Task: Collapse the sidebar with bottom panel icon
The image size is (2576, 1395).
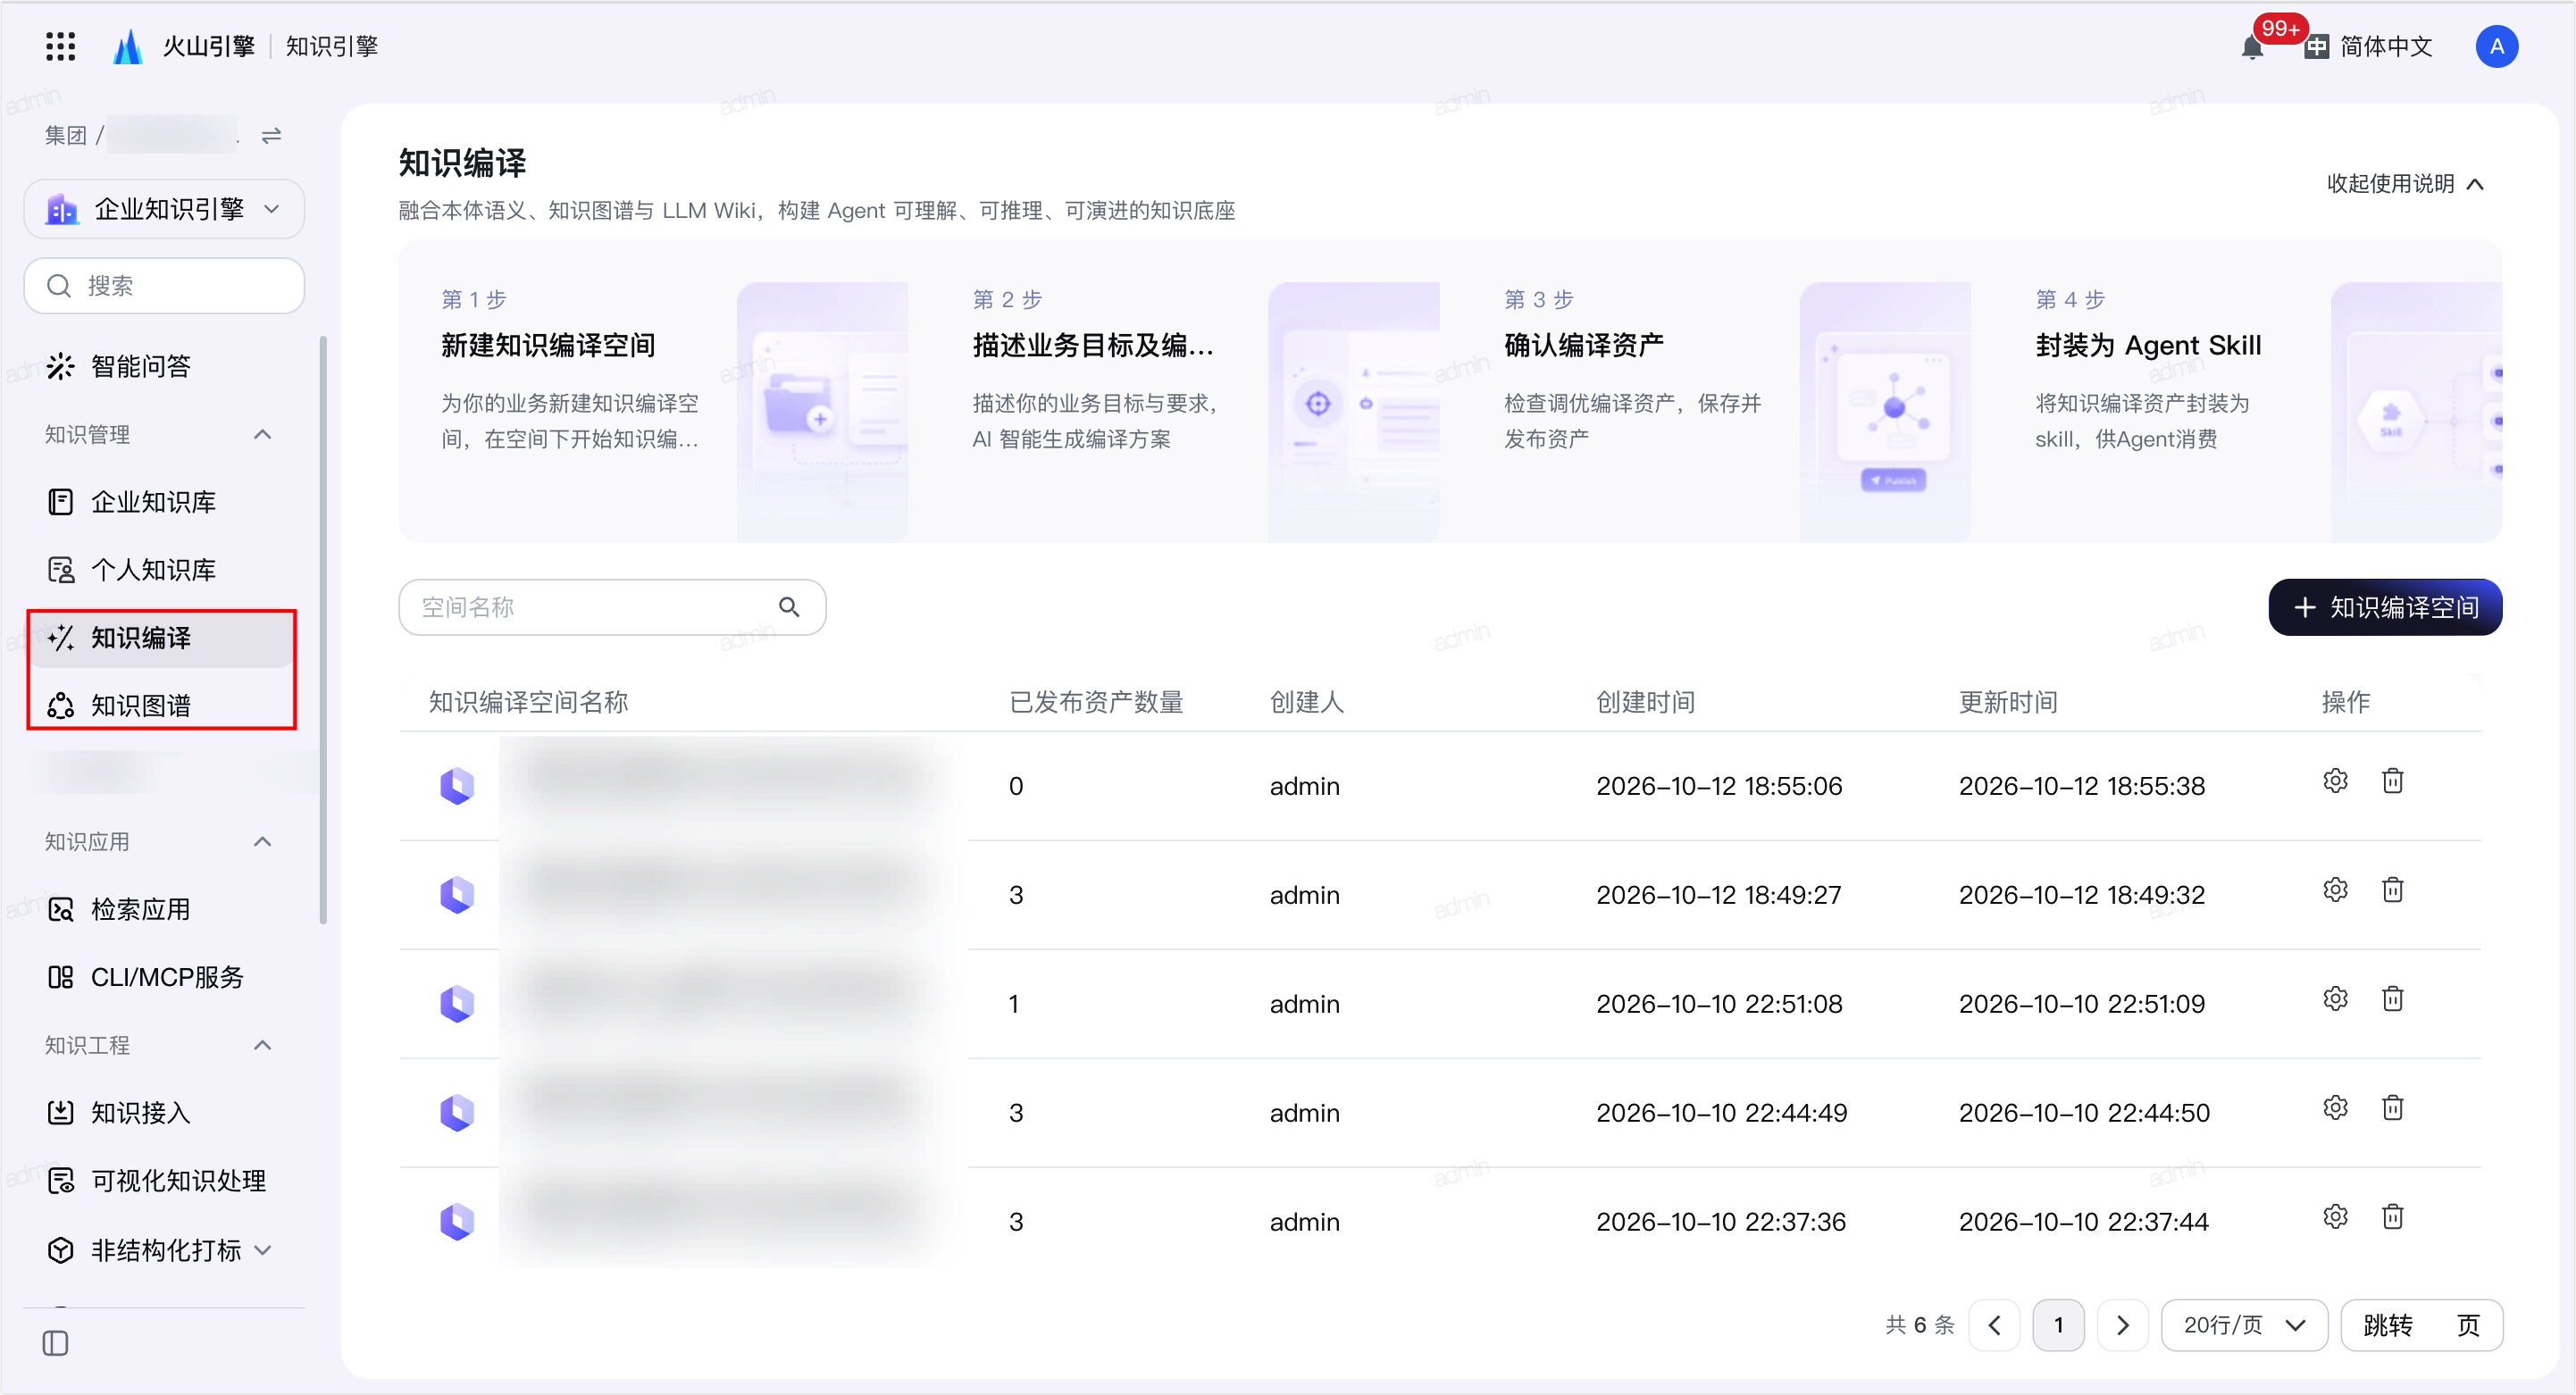Action: (x=56, y=1343)
